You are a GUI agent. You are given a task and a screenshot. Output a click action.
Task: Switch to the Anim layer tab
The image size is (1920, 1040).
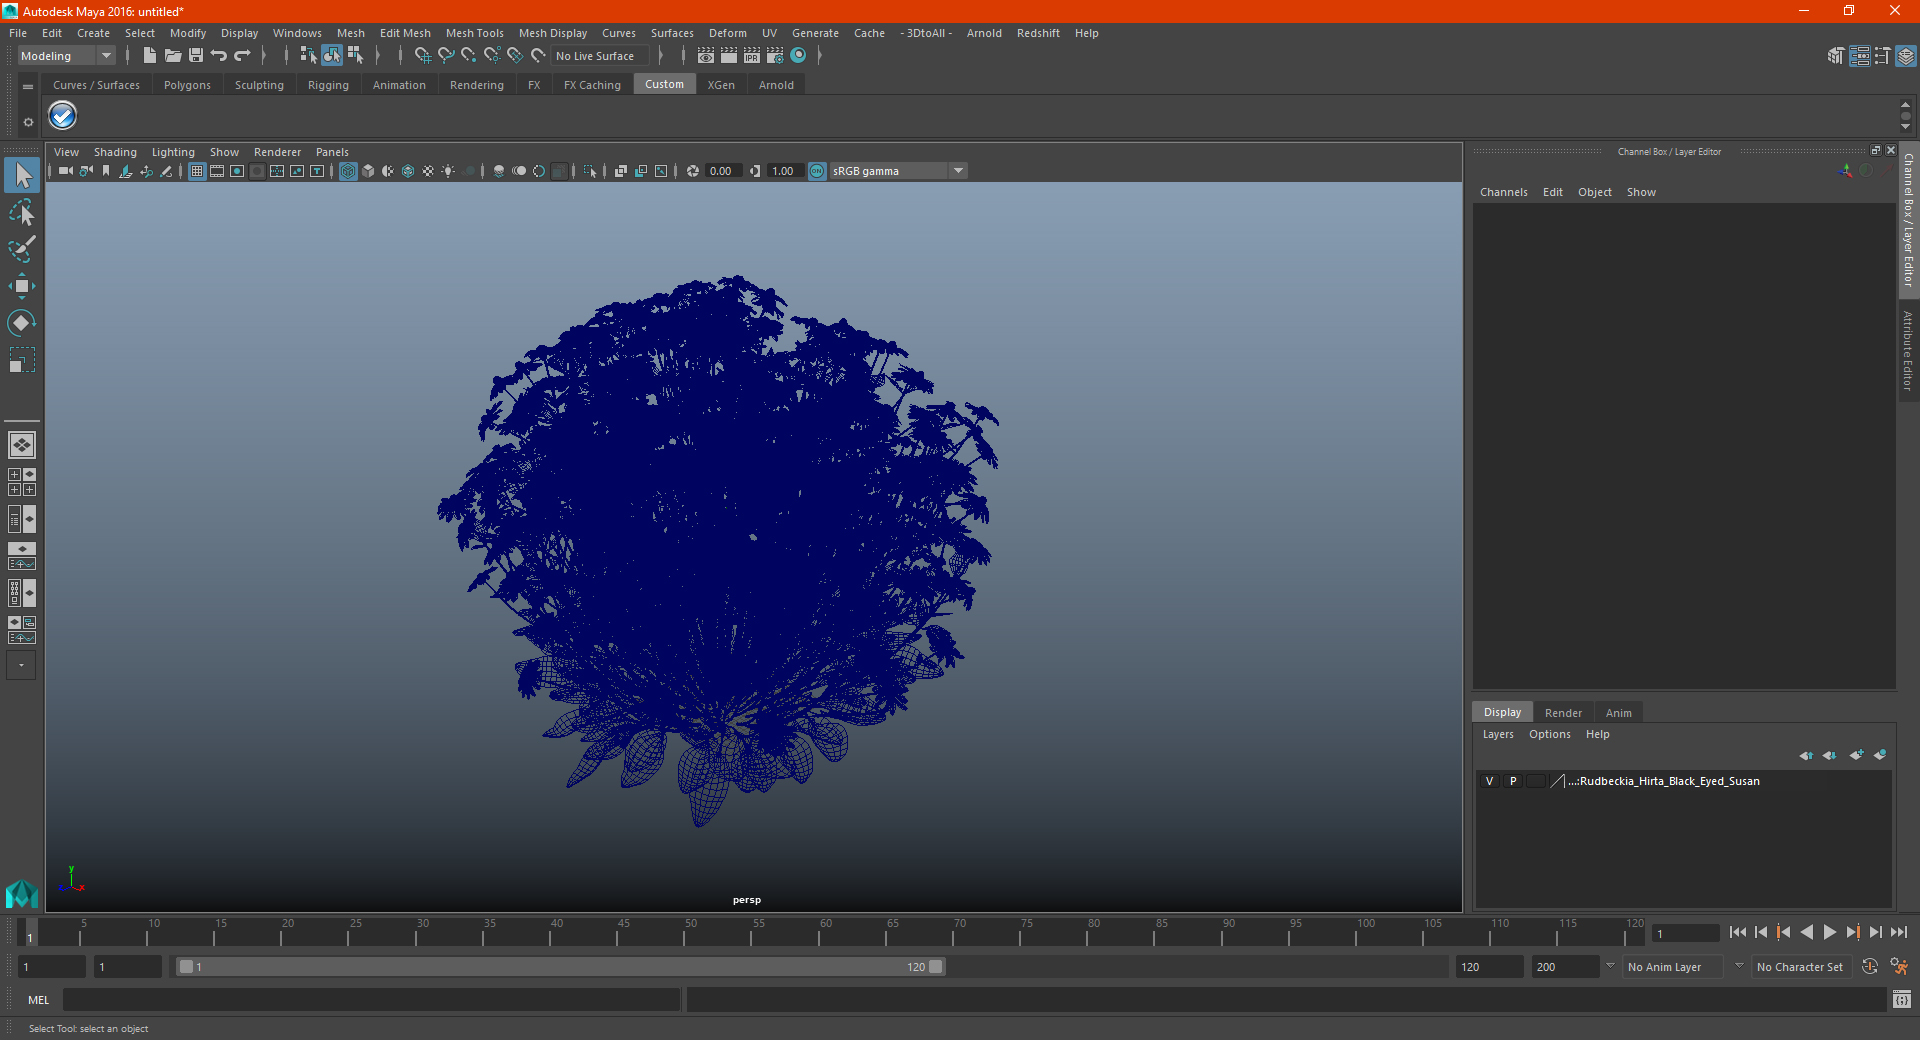[x=1618, y=713]
